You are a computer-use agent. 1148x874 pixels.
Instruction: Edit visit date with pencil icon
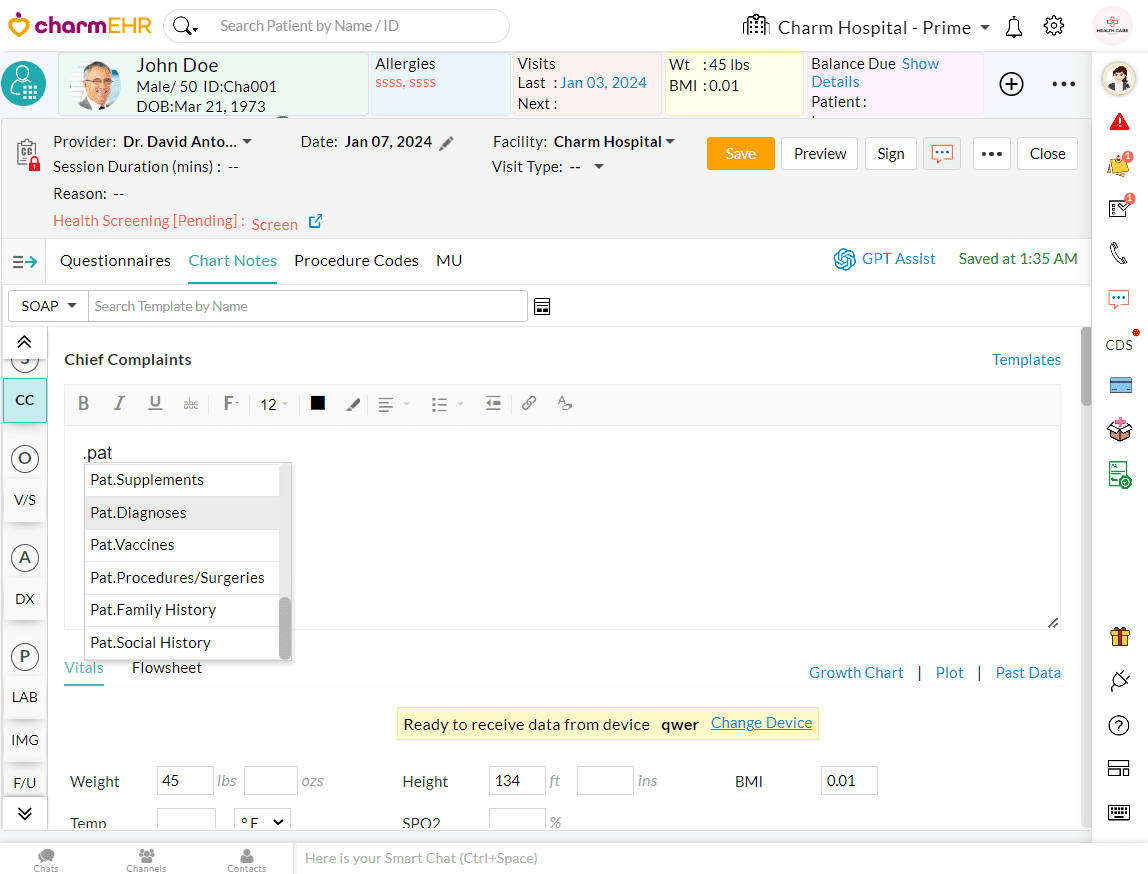447,143
